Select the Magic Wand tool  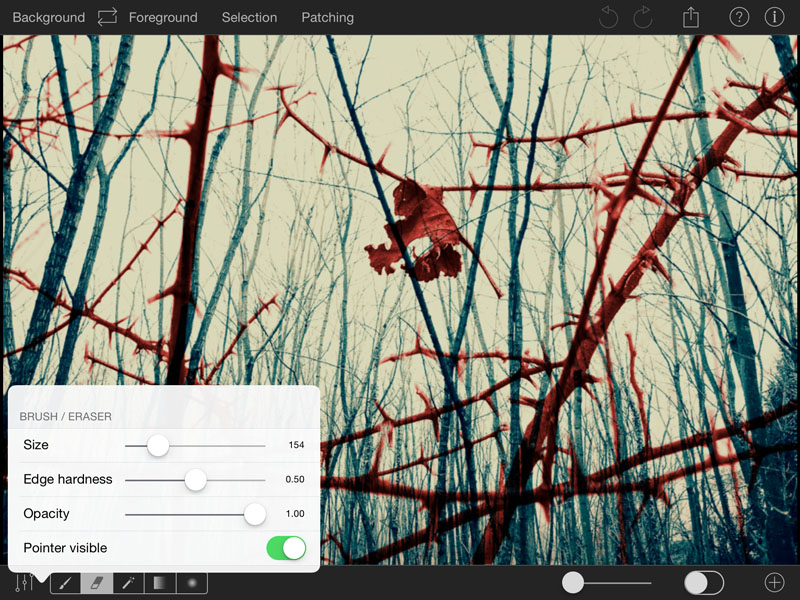[x=129, y=583]
